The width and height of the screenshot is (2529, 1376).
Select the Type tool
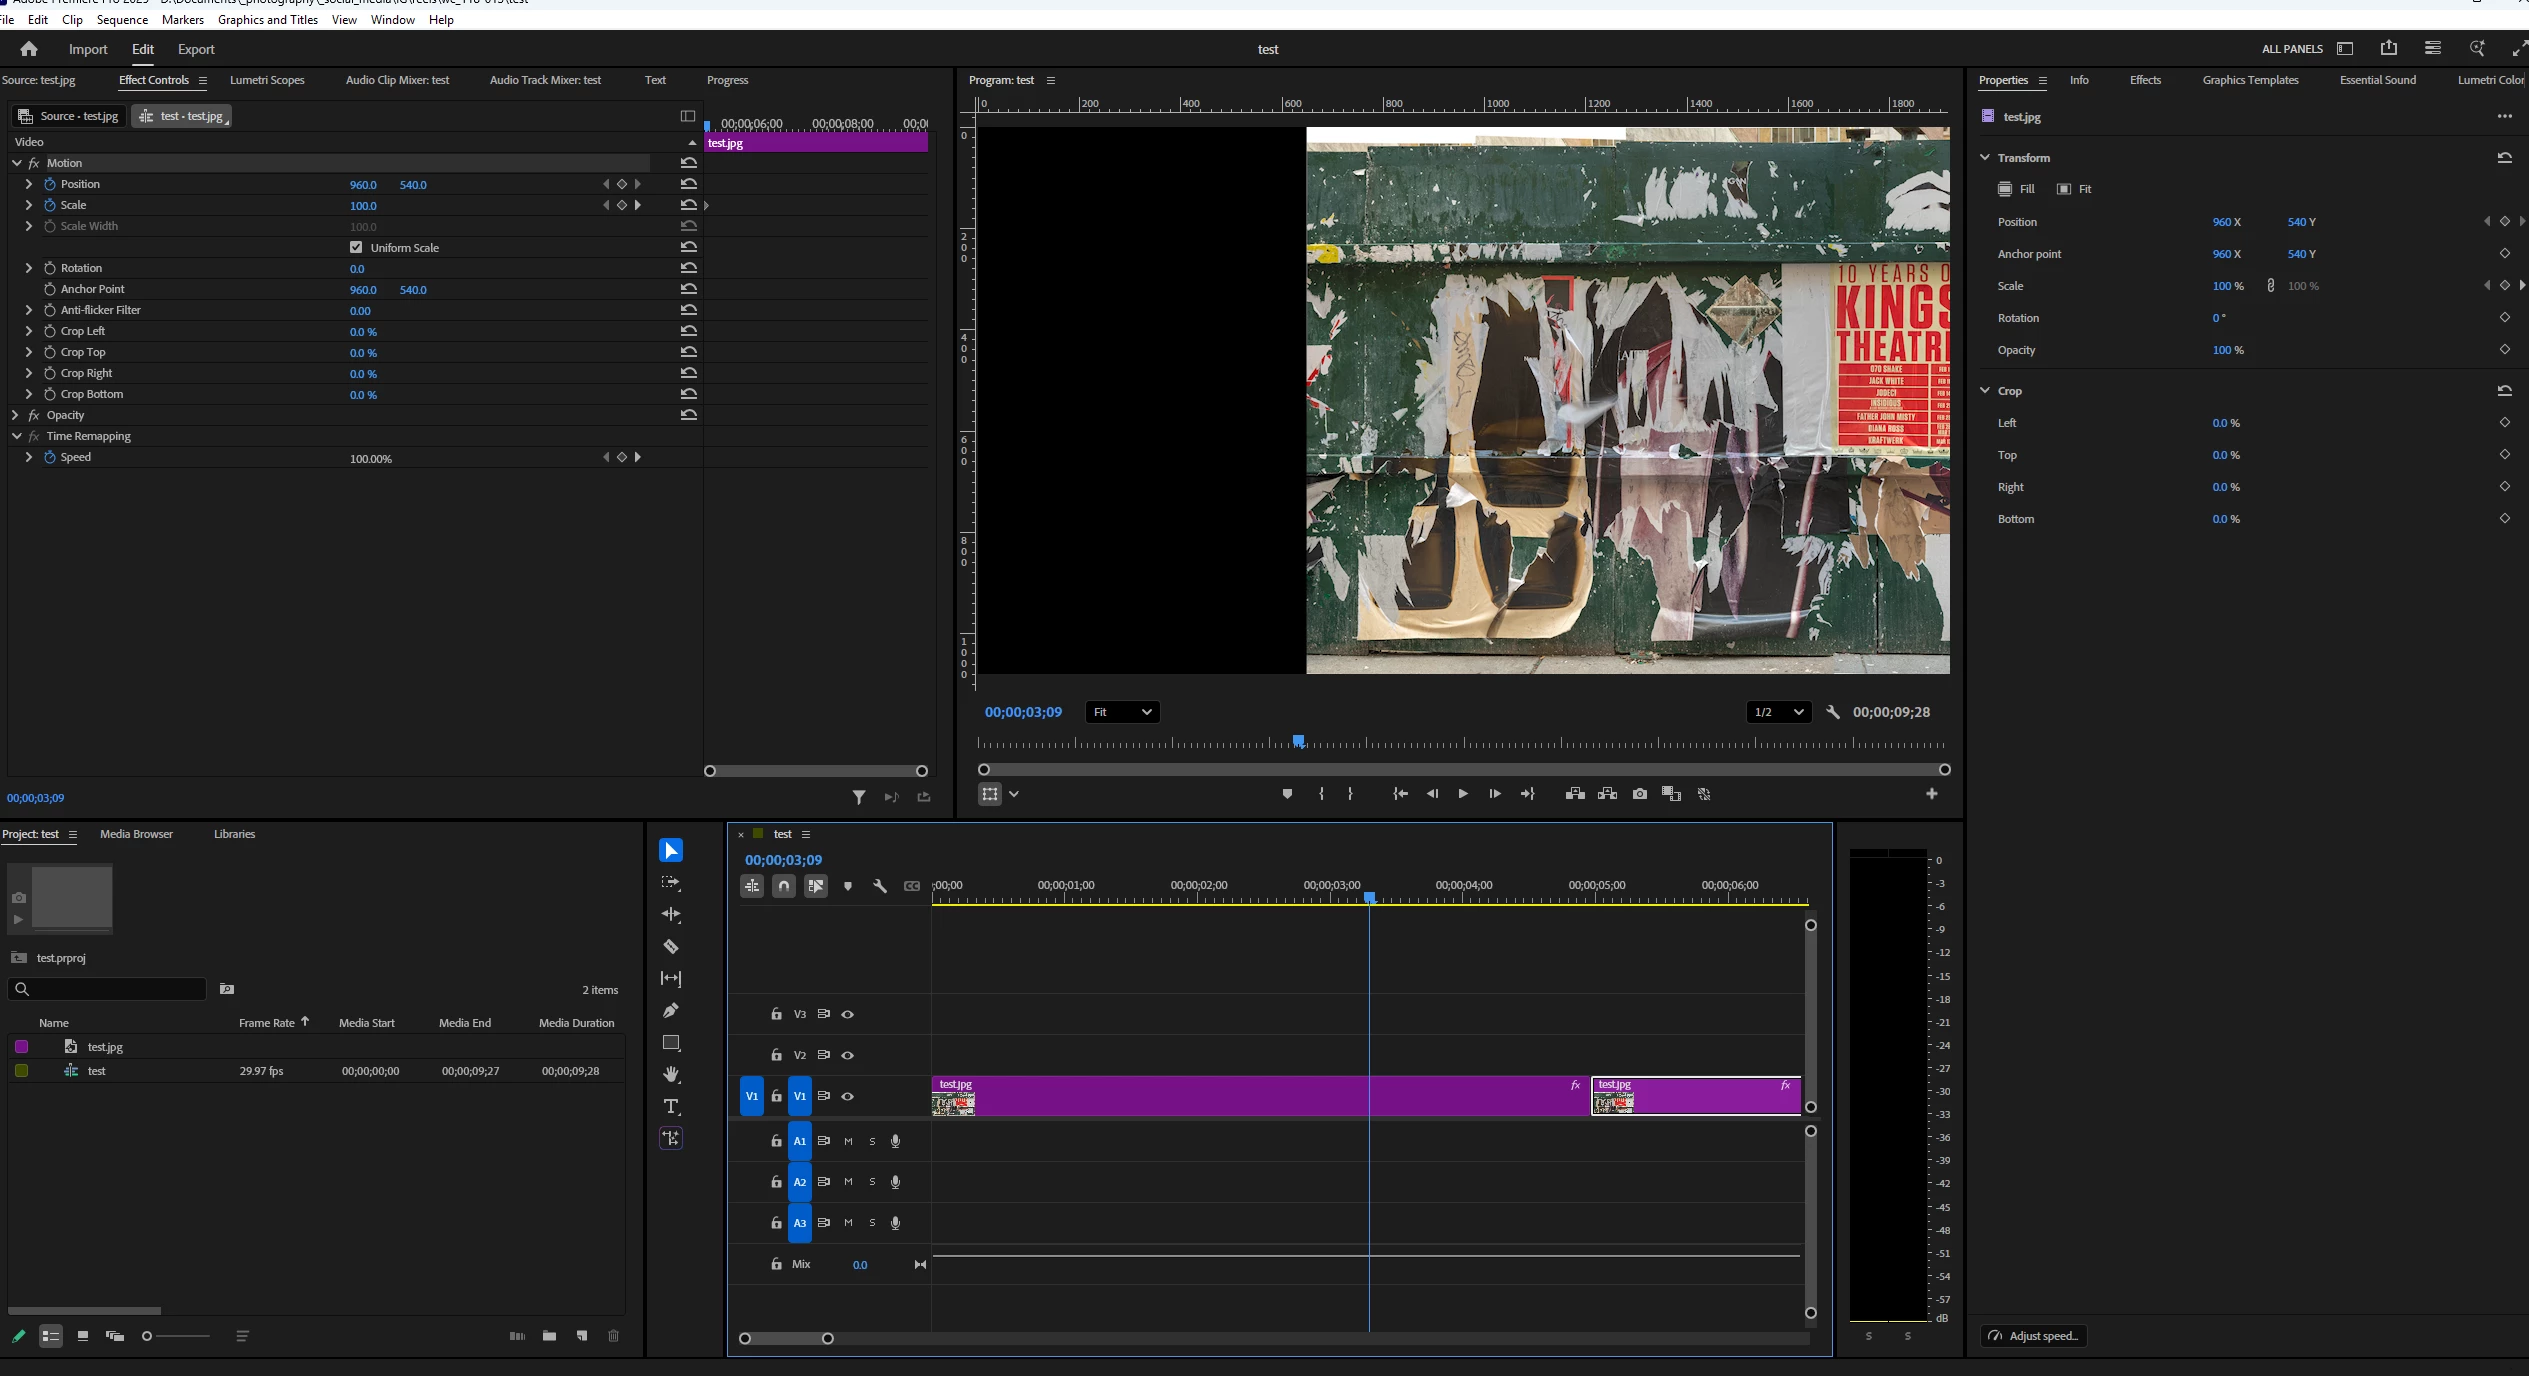pyautogui.click(x=671, y=1106)
